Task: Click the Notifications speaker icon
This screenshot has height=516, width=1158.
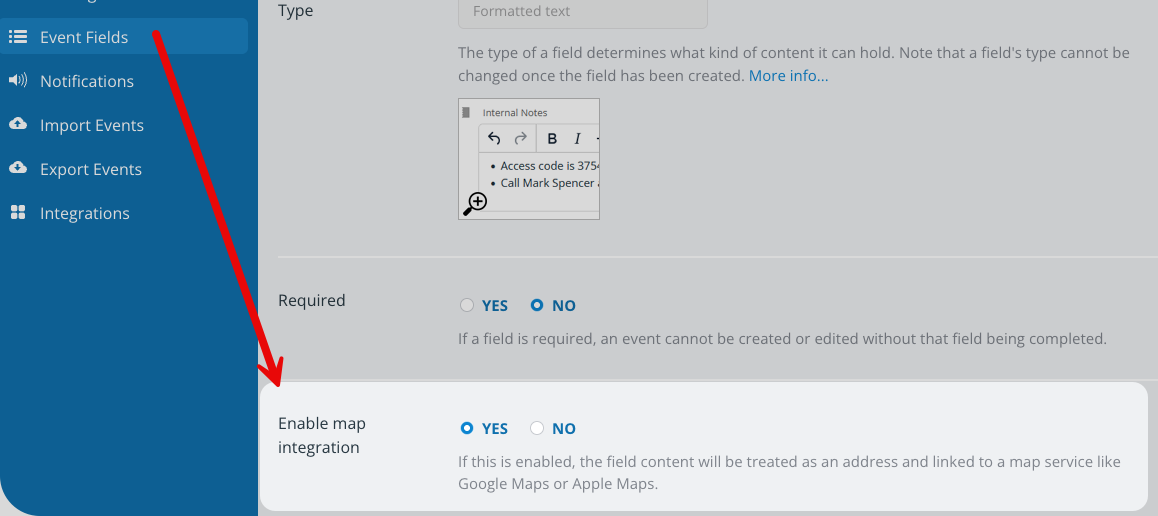Action: [18, 81]
